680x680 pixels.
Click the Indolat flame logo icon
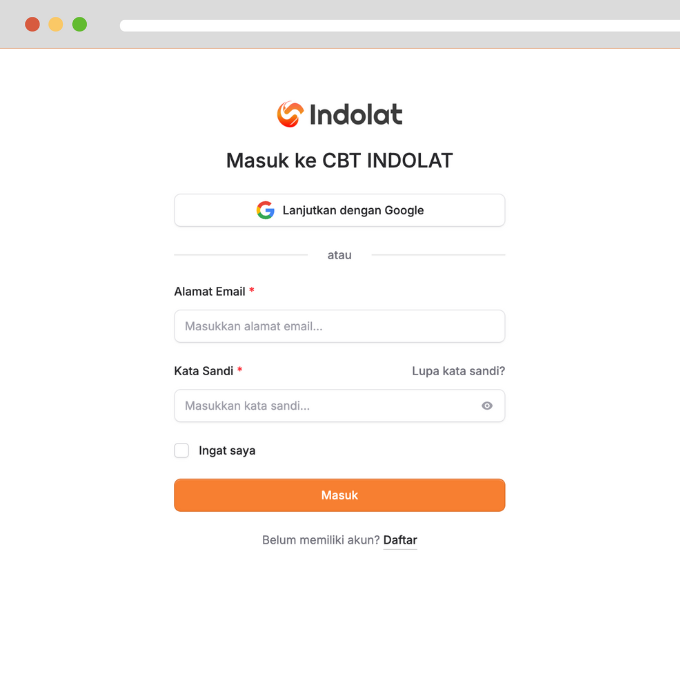pos(289,115)
